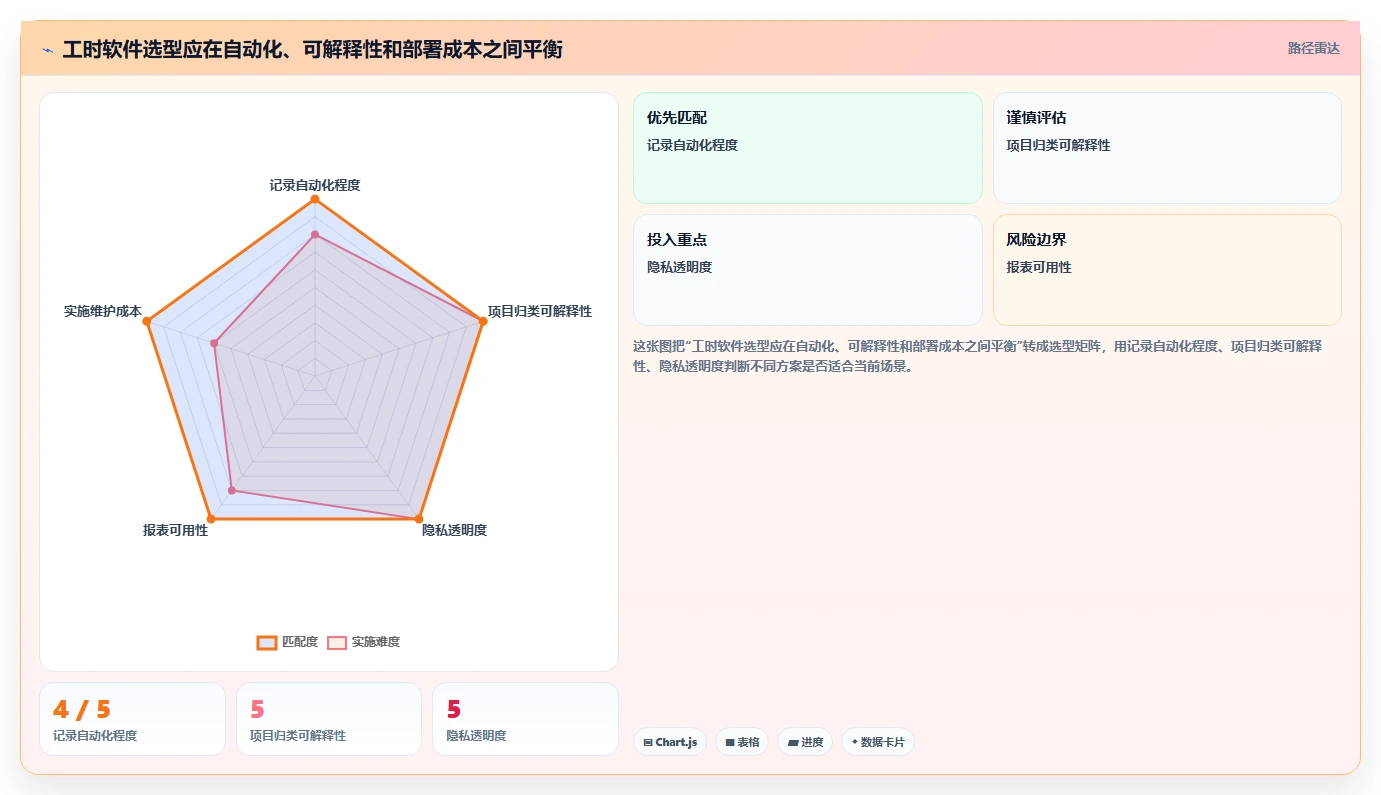Click the 记录自动化程度 text in 优先匹配 card
1381x795 pixels.
[692, 145]
